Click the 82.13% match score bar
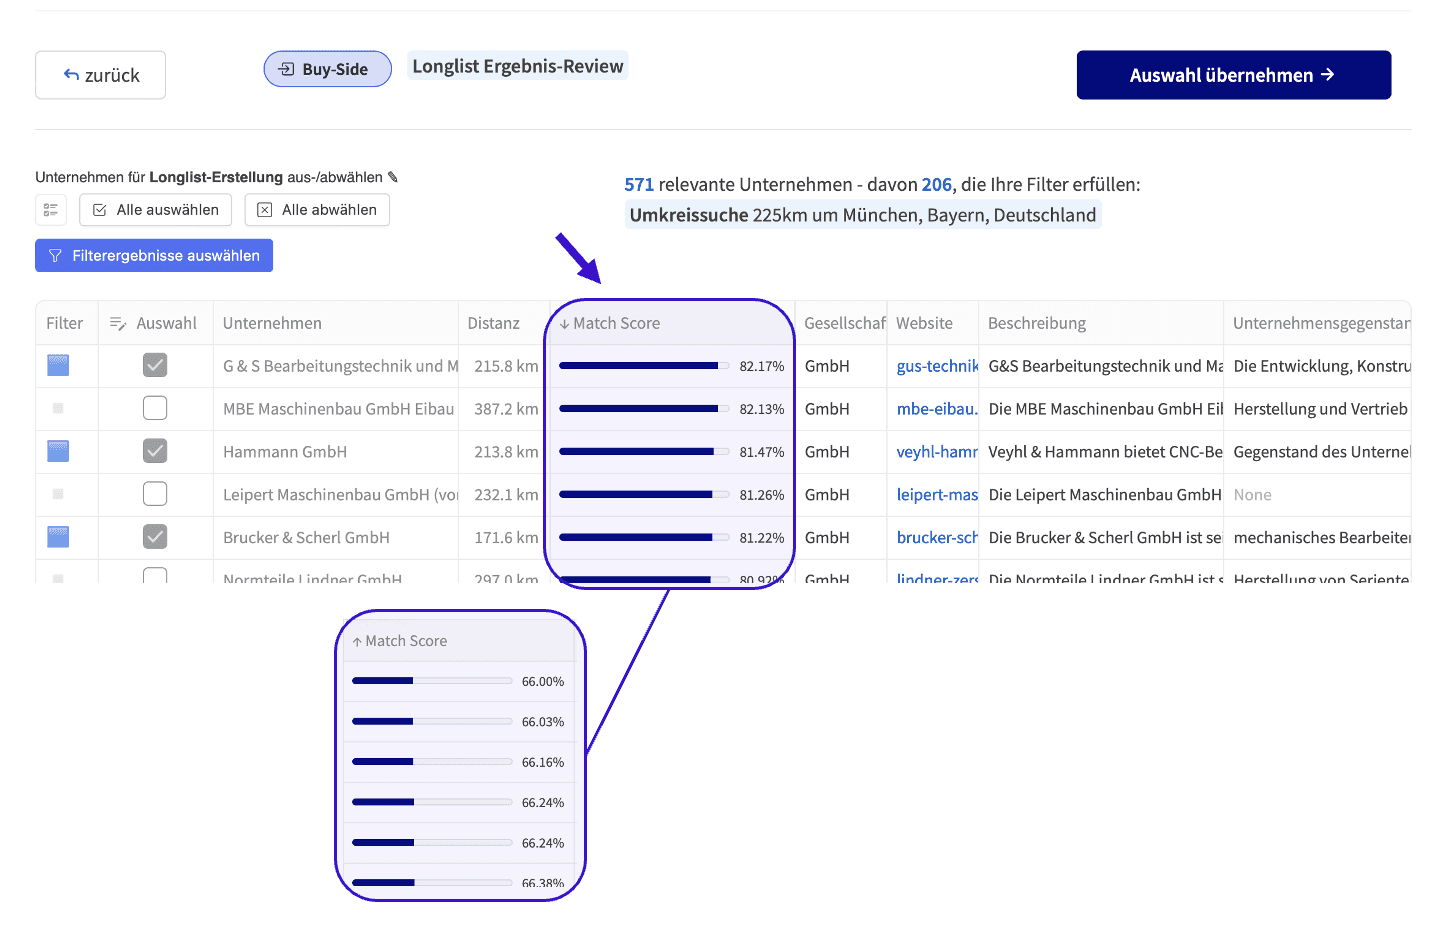The image size is (1448, 932). tap(644, 409)
